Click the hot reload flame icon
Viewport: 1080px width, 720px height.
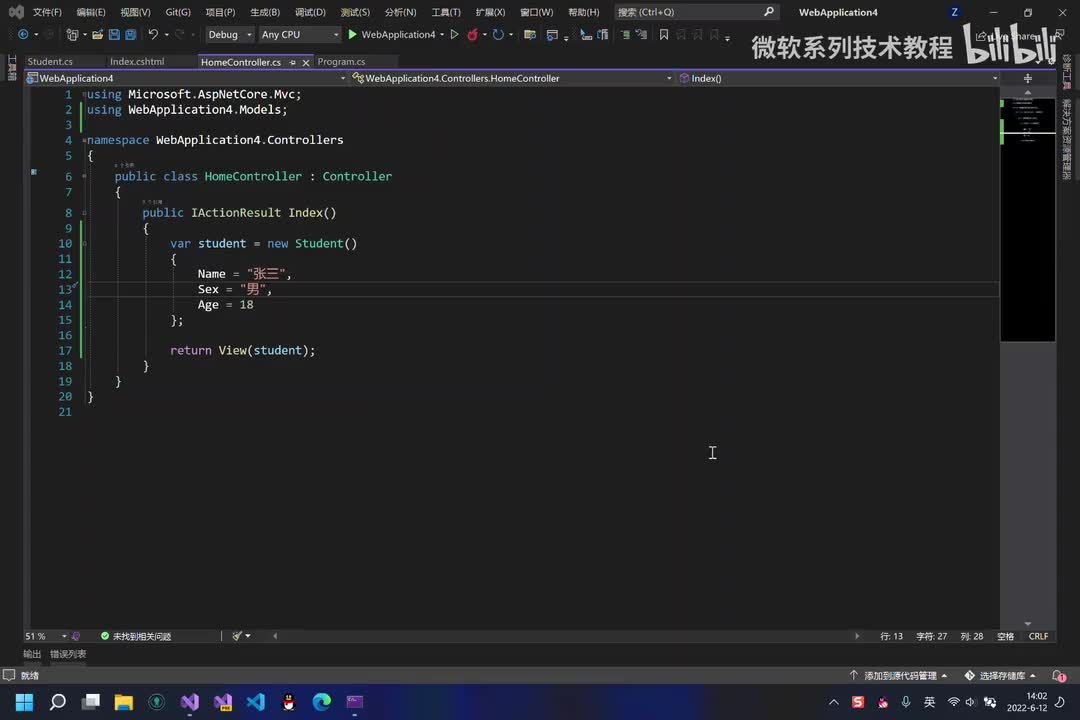click(472, 34)
